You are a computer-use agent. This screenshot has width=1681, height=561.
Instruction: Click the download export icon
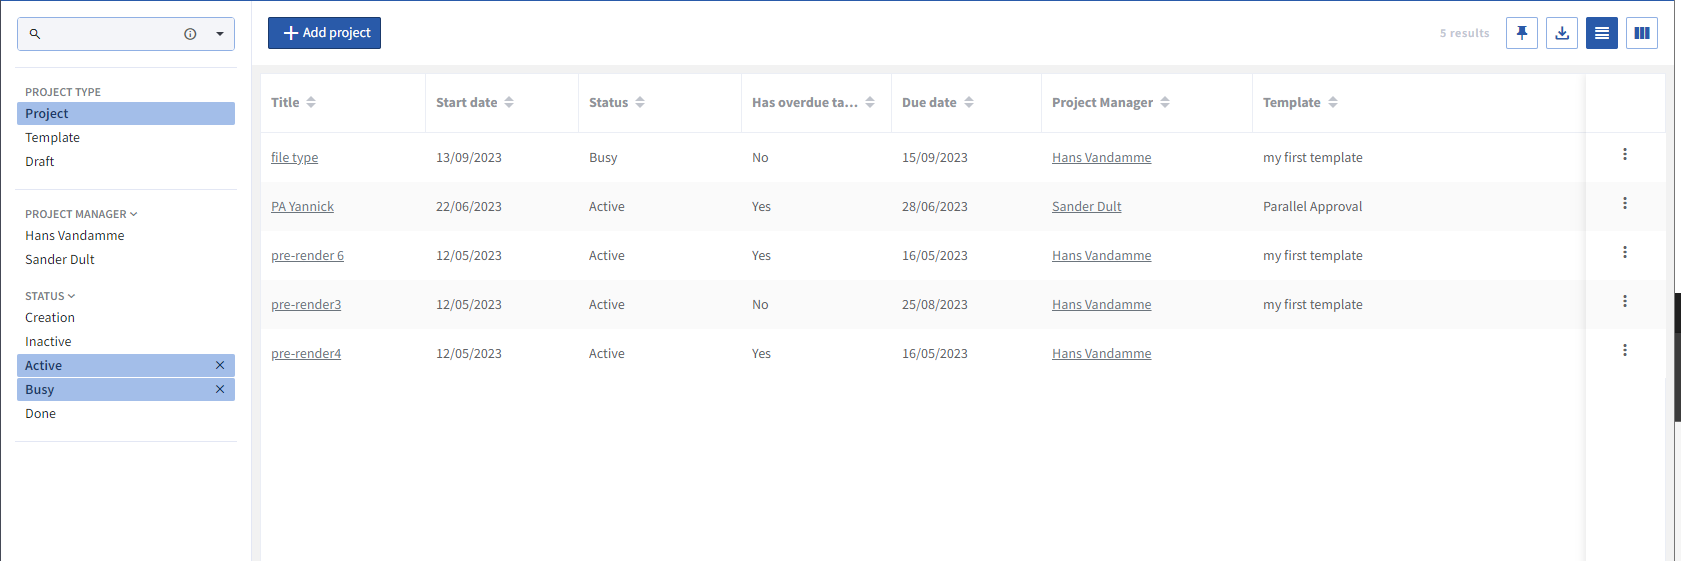1561,33
